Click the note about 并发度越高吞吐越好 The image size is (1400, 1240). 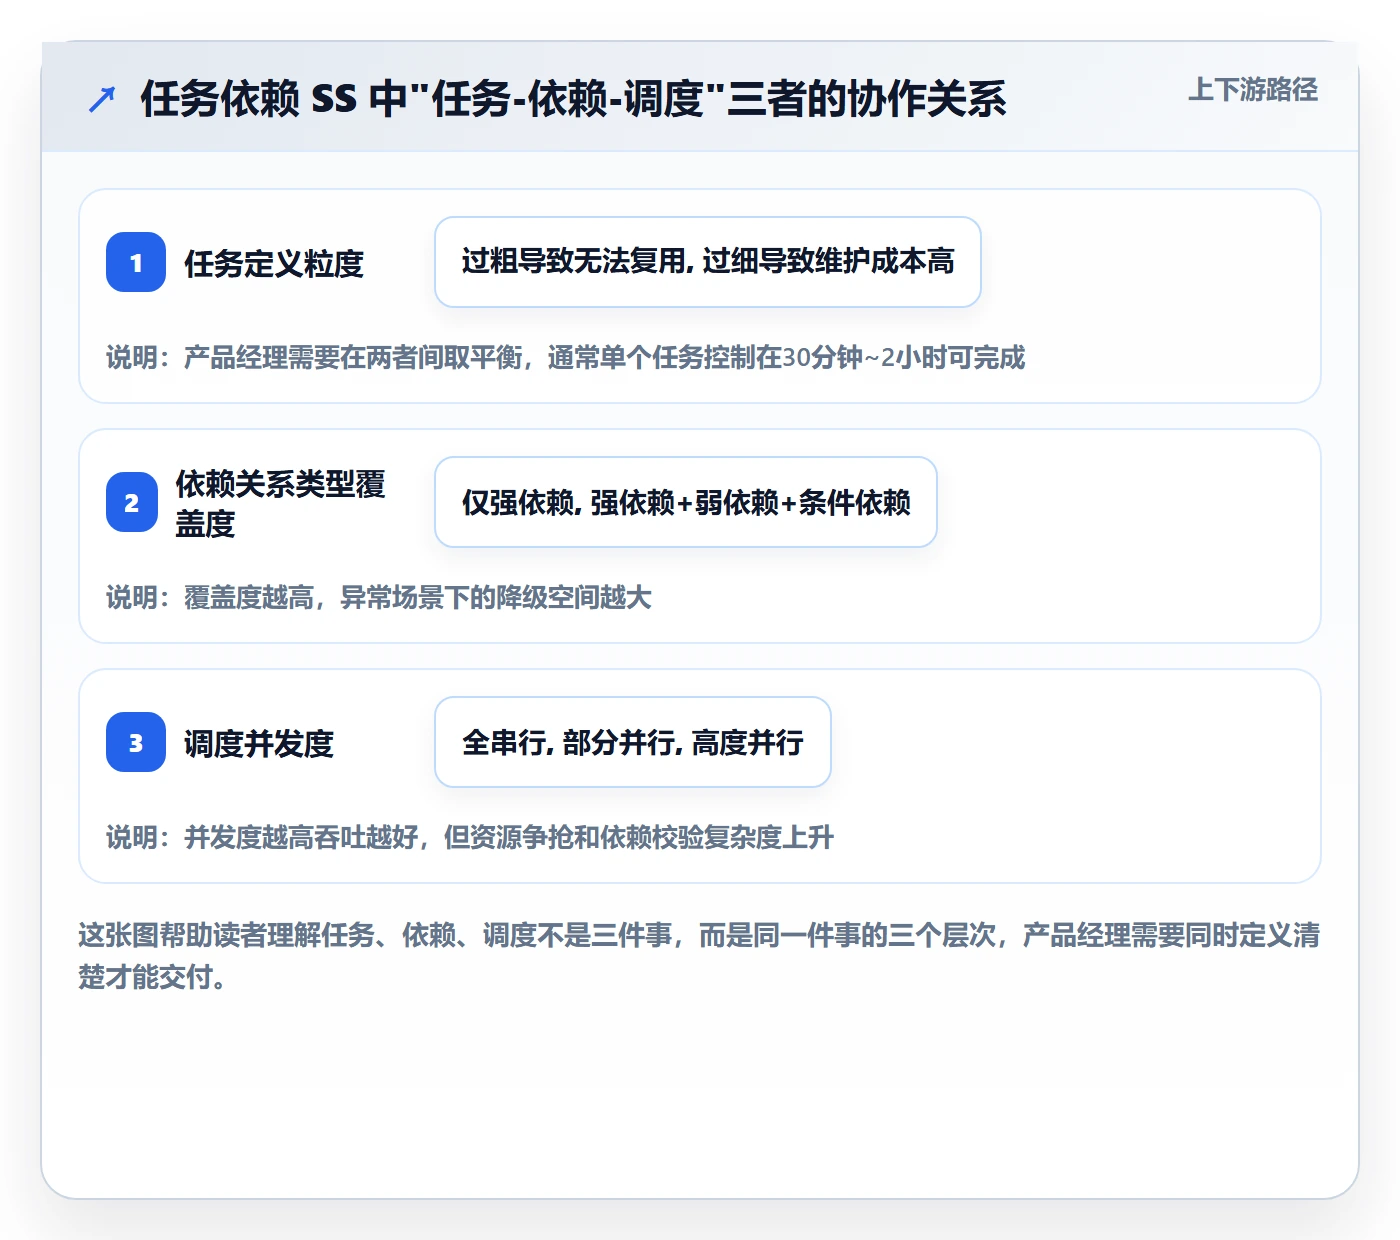[470, 837]
